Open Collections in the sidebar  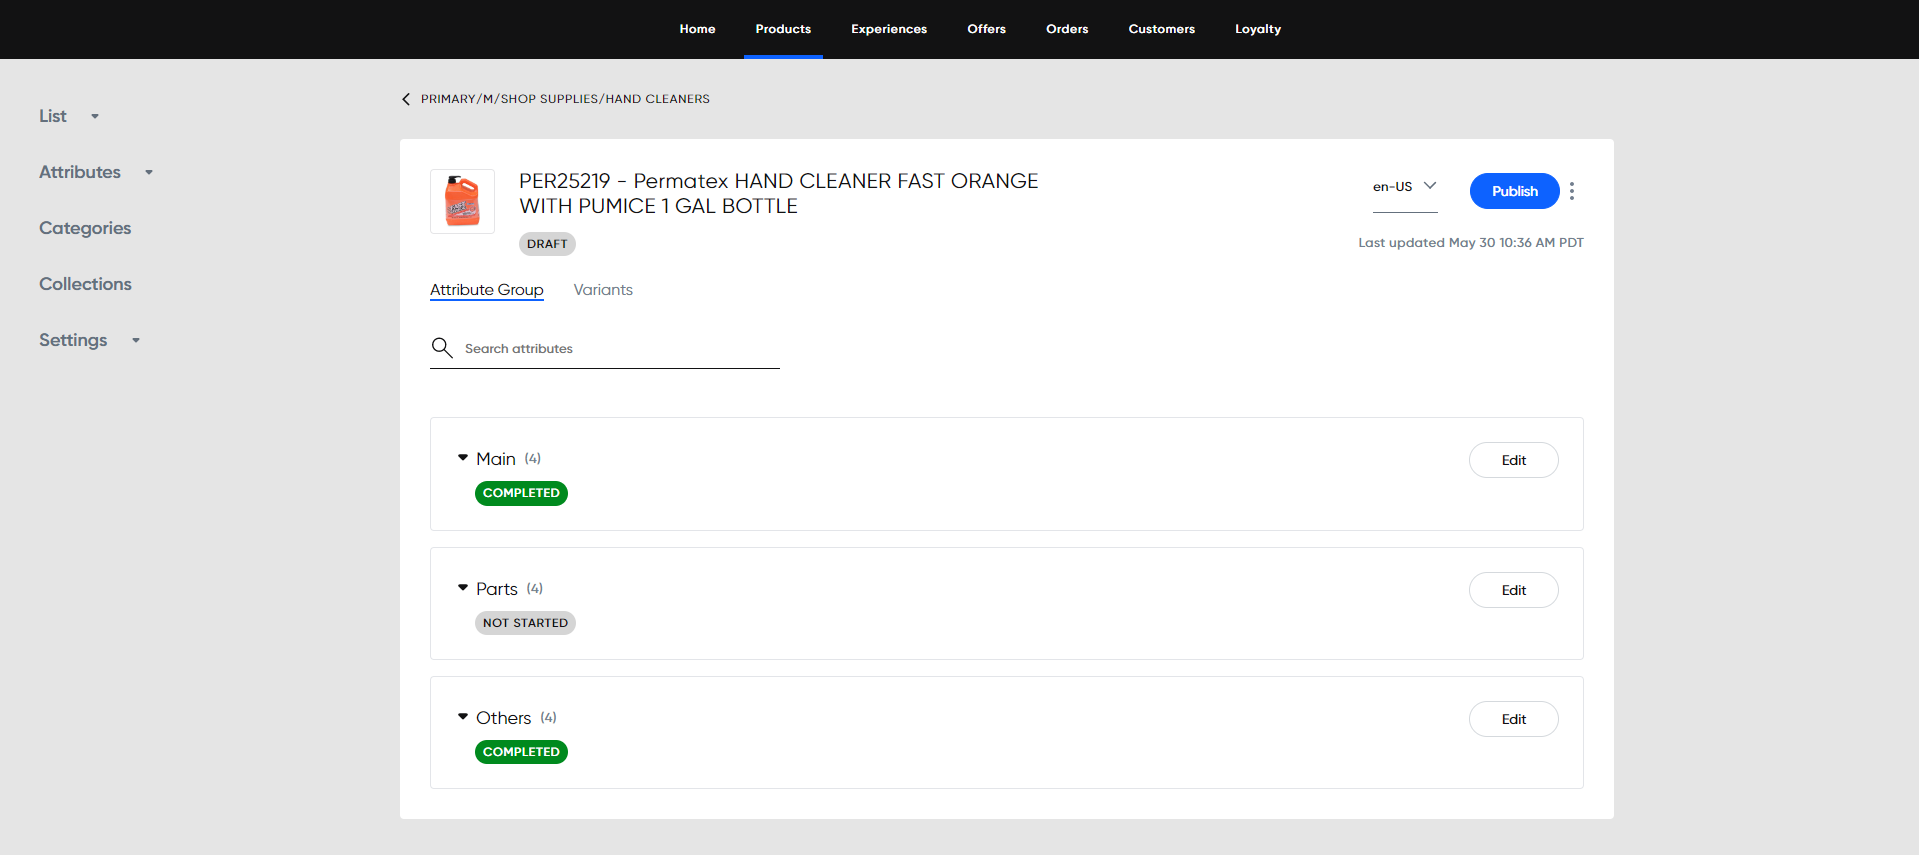[x=85, y=284]
